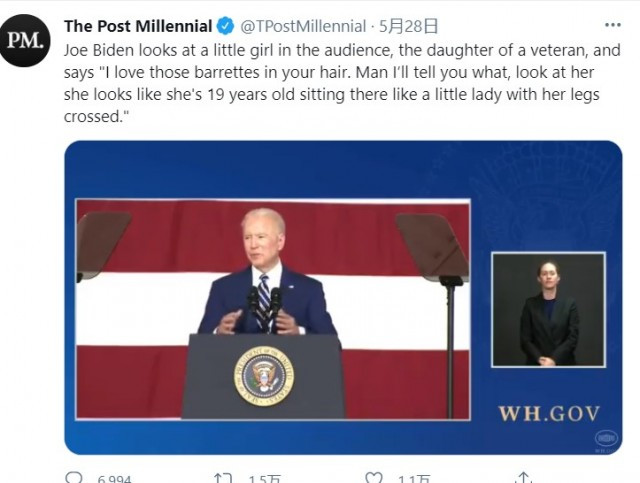Image resolution: width=640 pixels, height=483 pixels.
Task: Click the reply speech bubble icon
Action: click(x=74, y=478)
